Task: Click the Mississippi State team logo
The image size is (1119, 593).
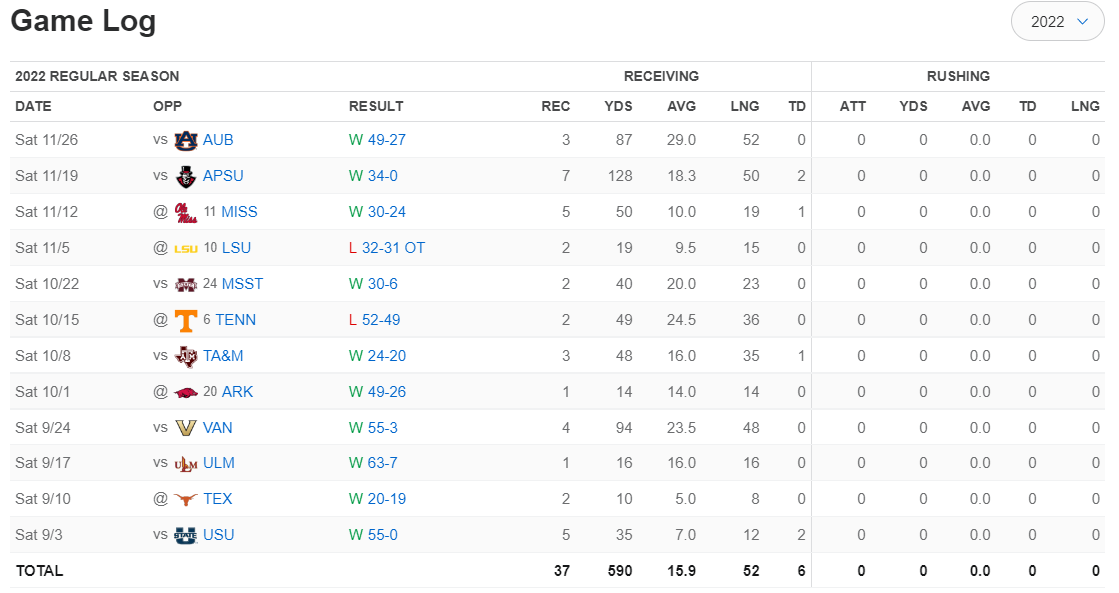Action: pos(186,284)
